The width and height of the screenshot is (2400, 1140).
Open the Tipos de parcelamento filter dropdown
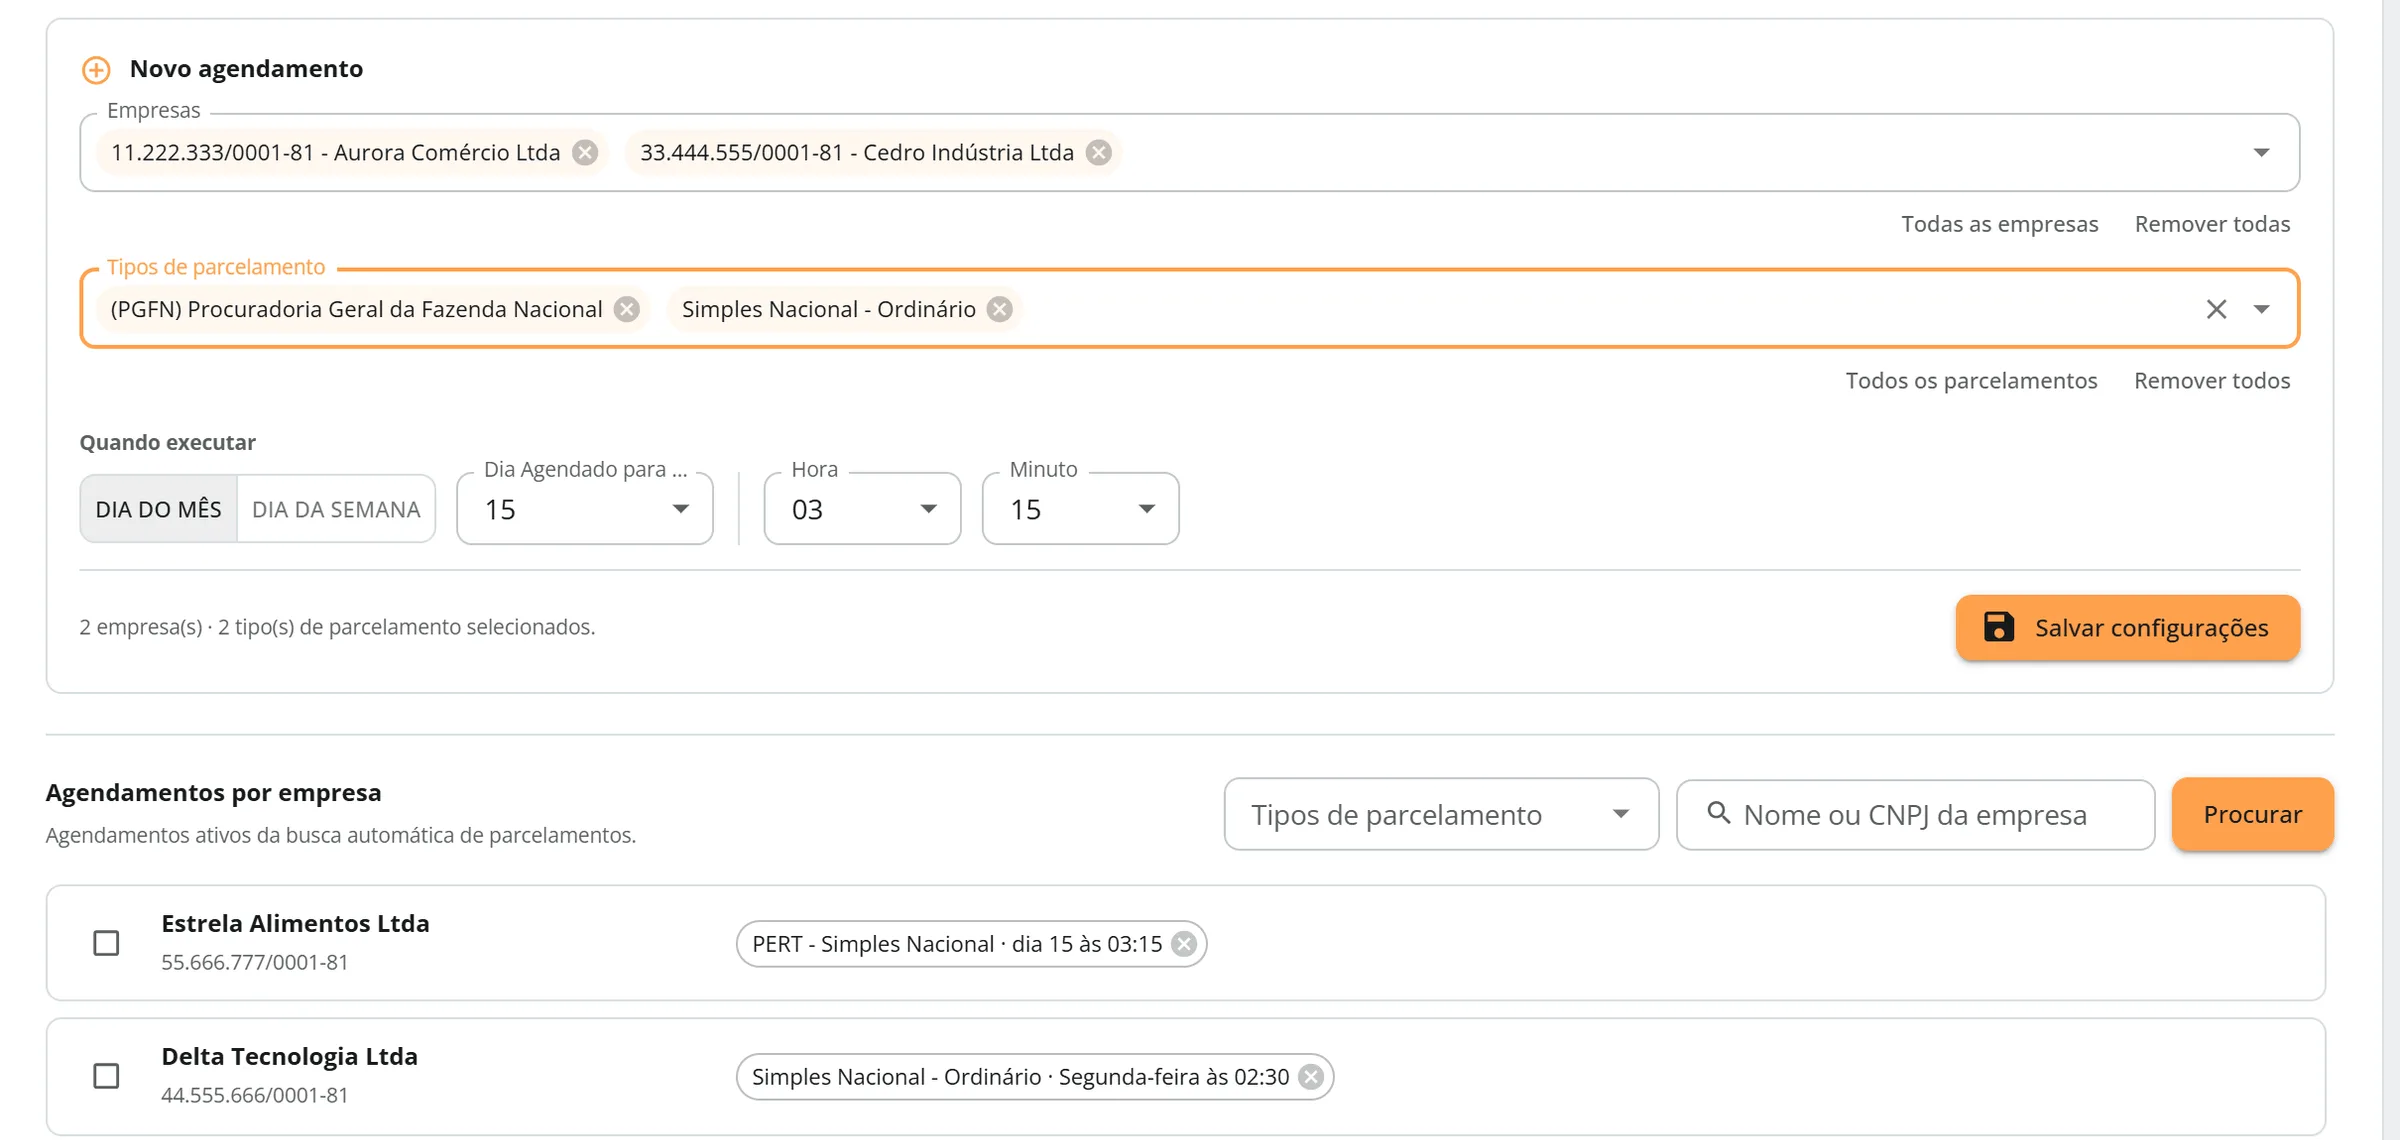click(1441, 815)
